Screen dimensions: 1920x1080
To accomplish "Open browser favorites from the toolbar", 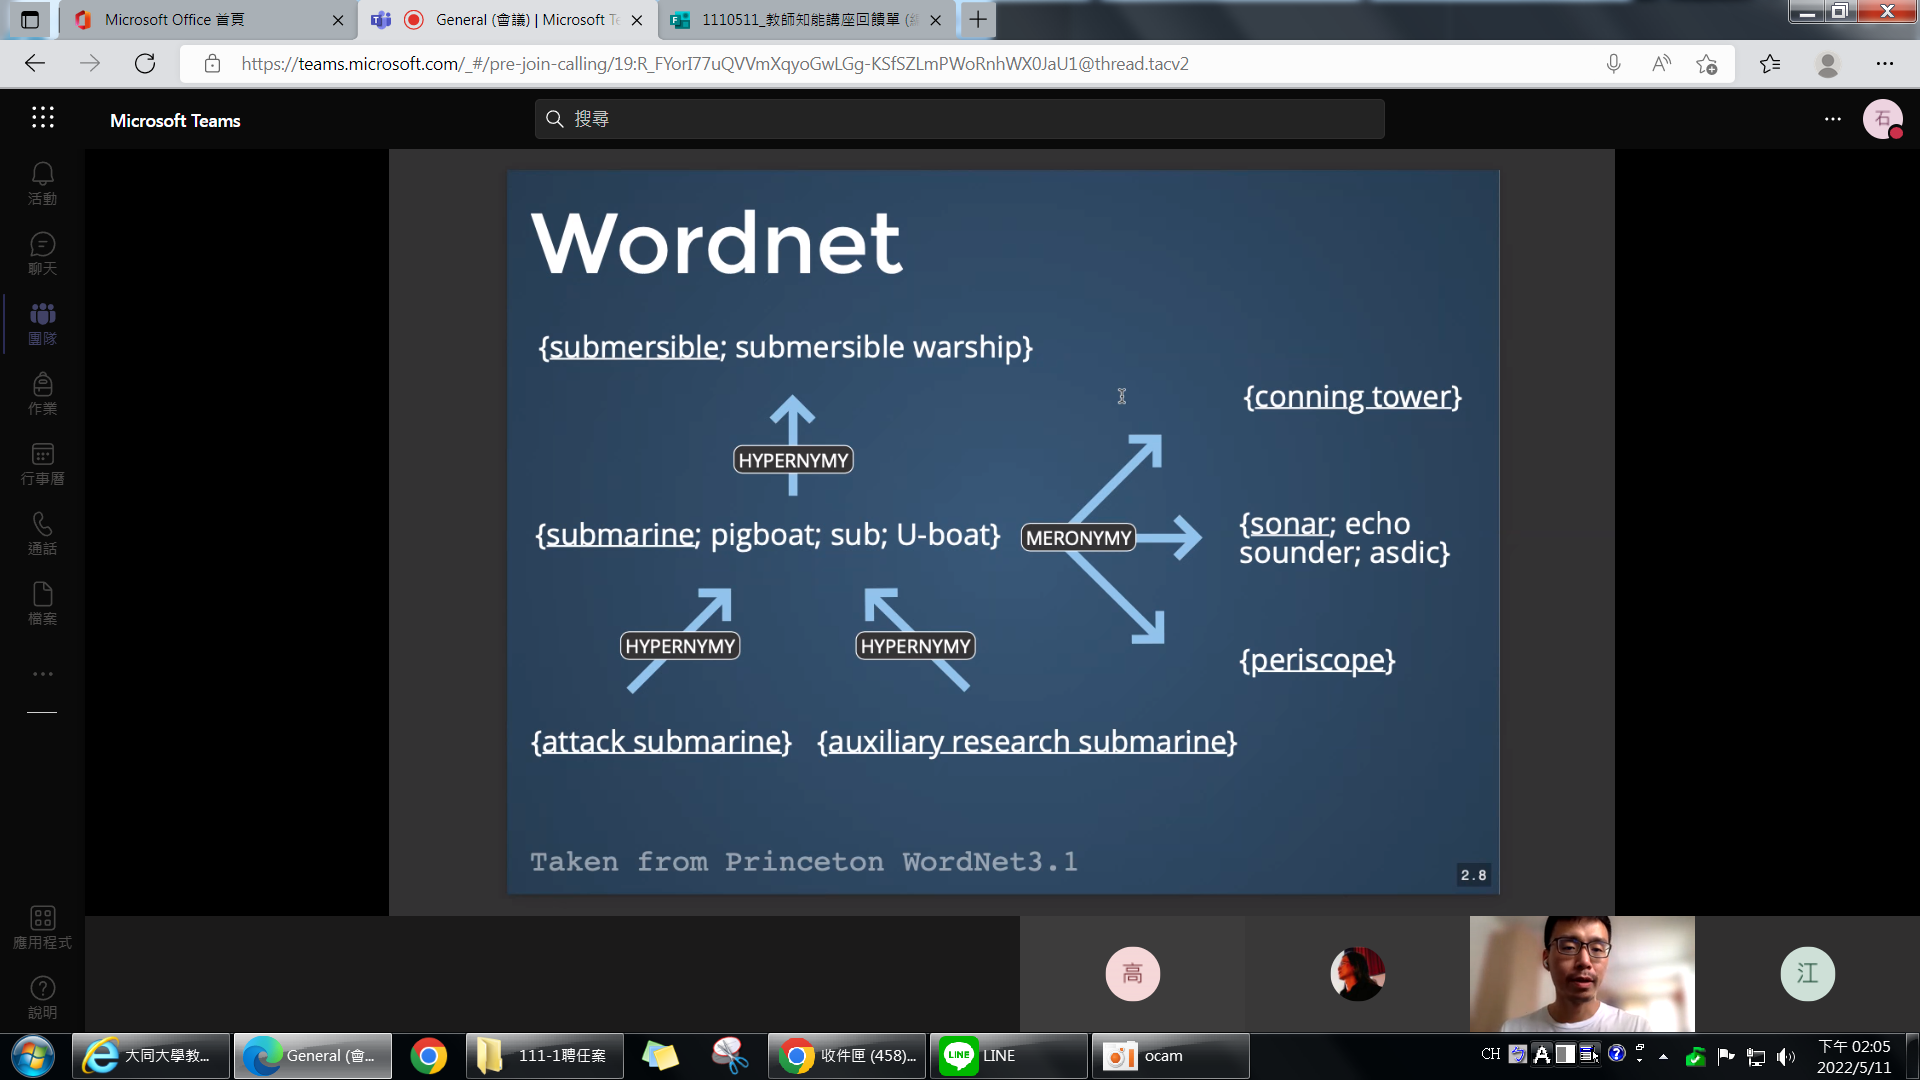I will click(x=1770, y=63).
